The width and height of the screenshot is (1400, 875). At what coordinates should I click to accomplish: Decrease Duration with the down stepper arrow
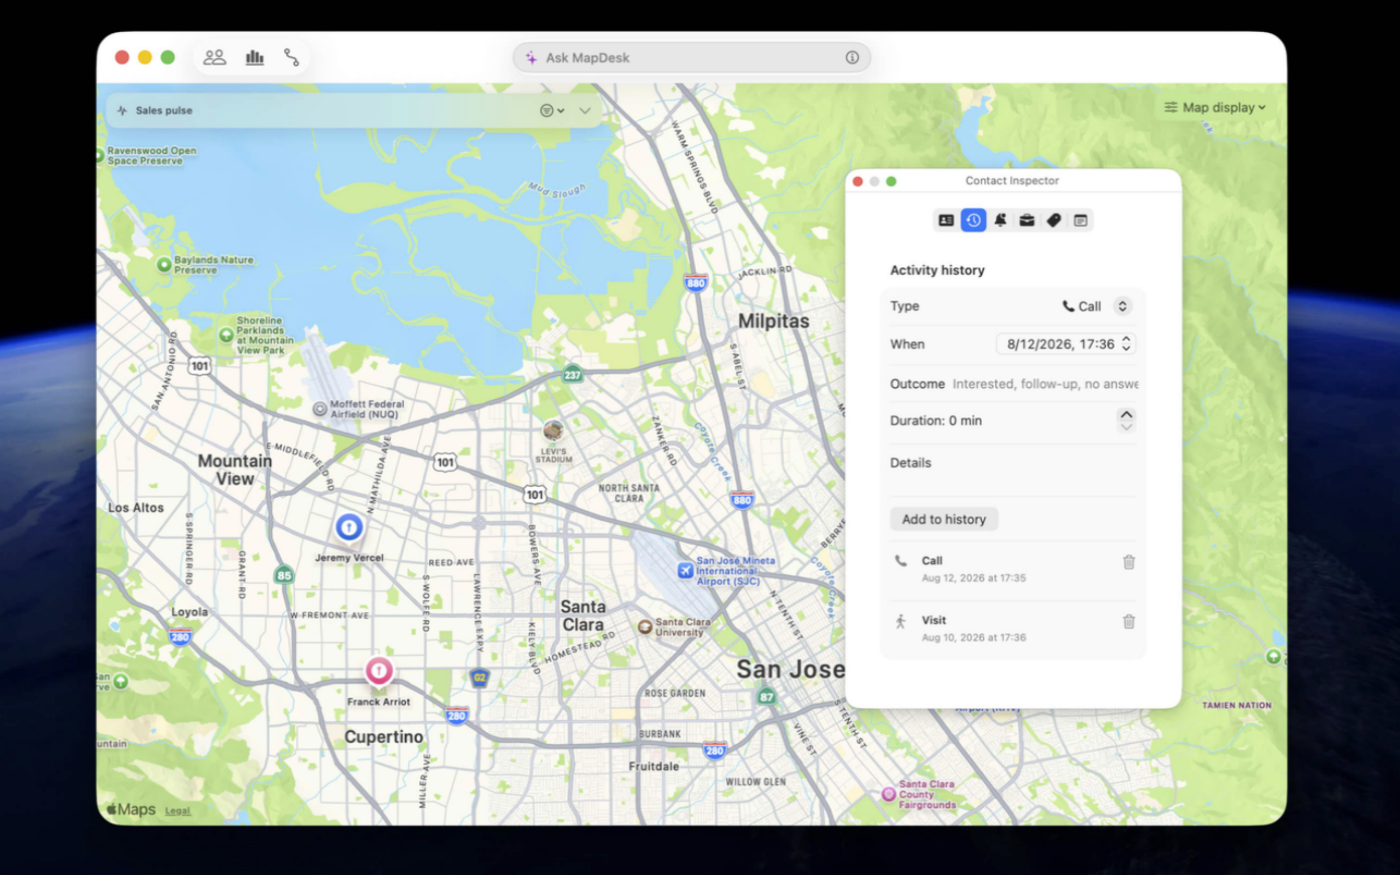[x=1126, y=427]
